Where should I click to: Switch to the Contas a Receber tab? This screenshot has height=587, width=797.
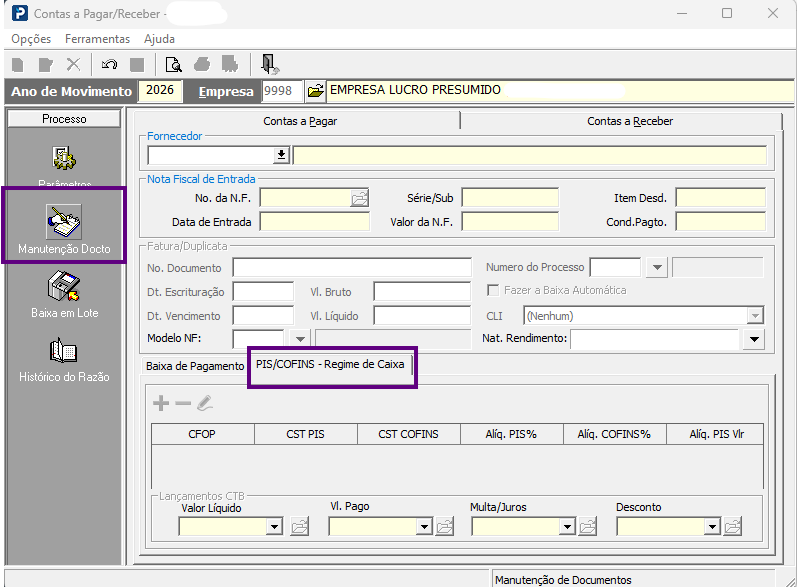pos(629,121)
